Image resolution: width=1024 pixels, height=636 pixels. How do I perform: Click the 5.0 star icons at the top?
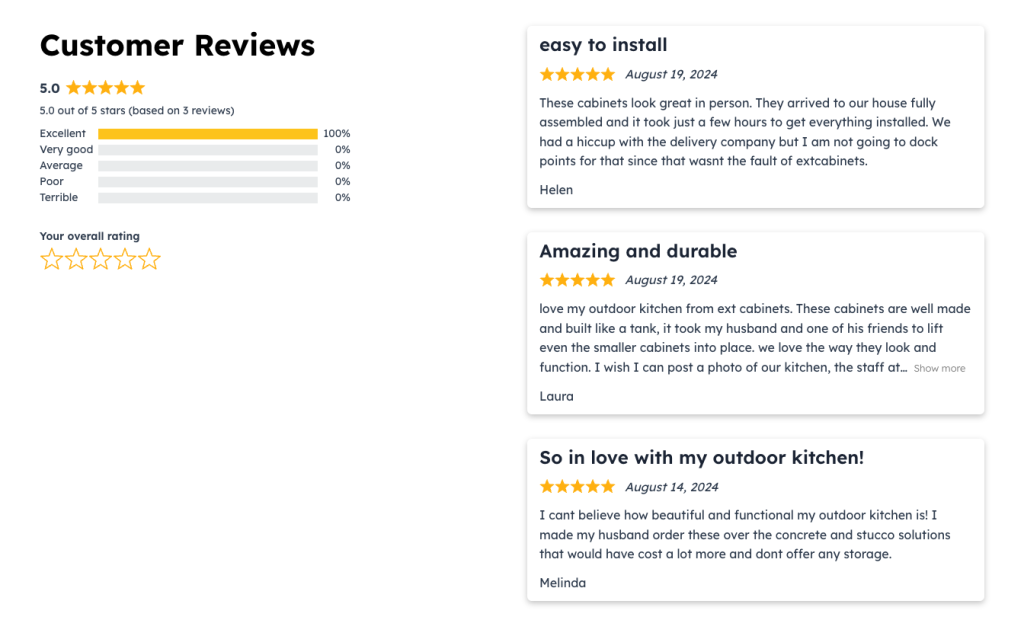click(x=105, y=88)
